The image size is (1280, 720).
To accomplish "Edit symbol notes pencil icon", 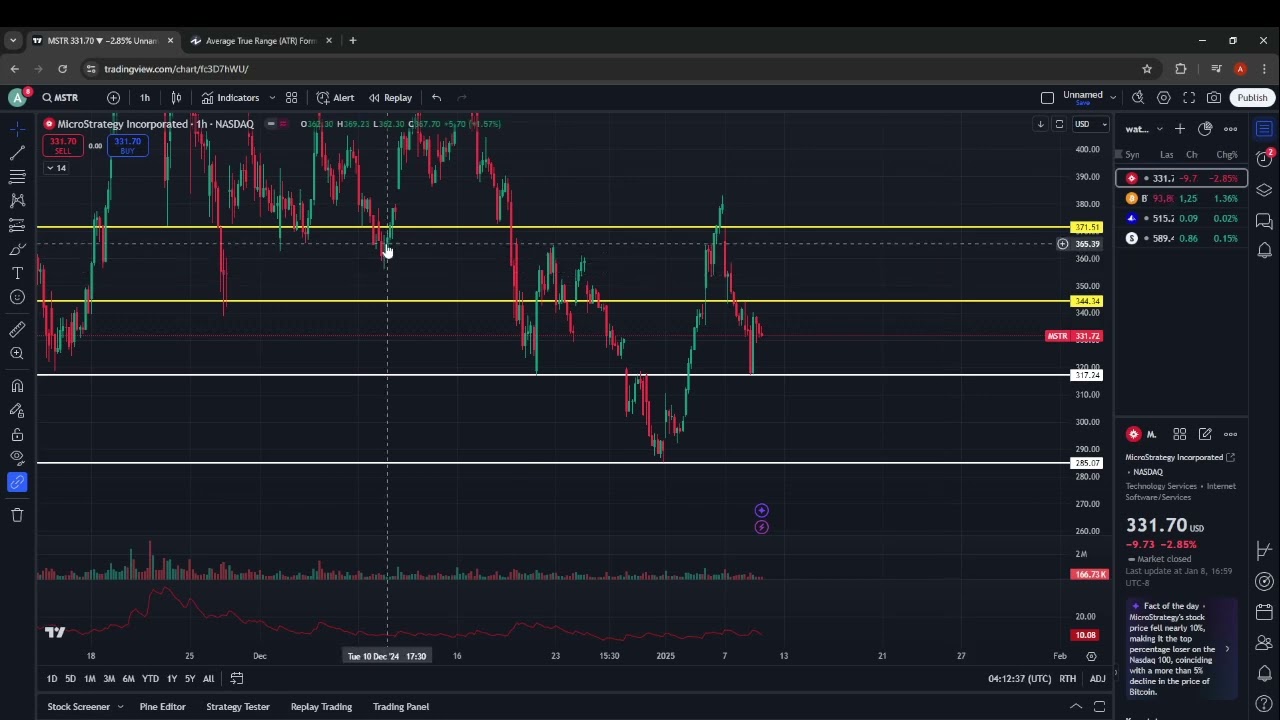I will [x=1205, y=434].
